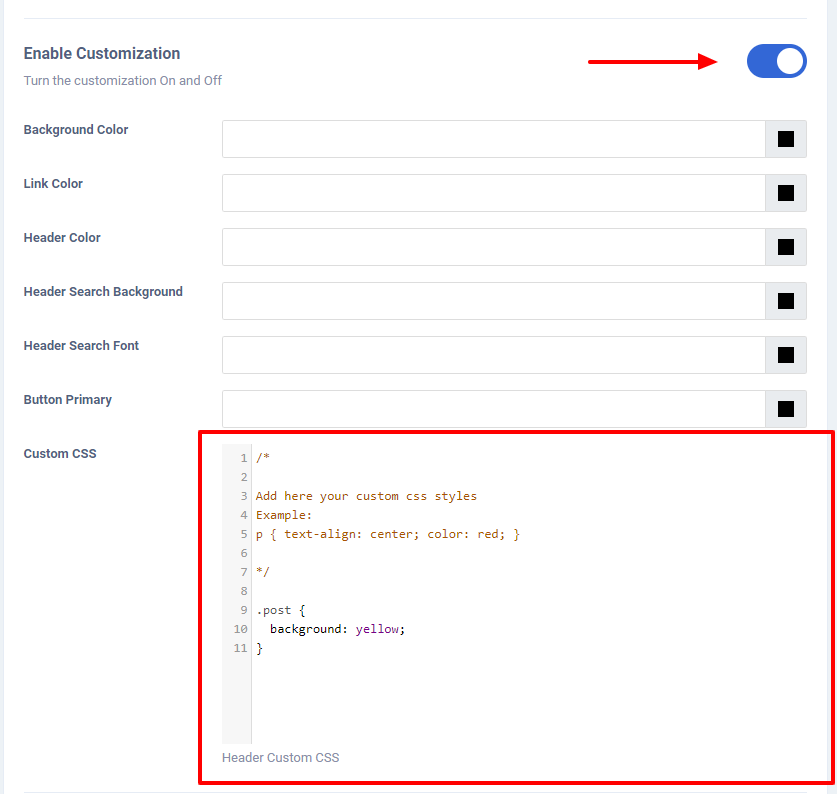
Task: Click the 'background: yellow;' line in editor
Action: 337,629
